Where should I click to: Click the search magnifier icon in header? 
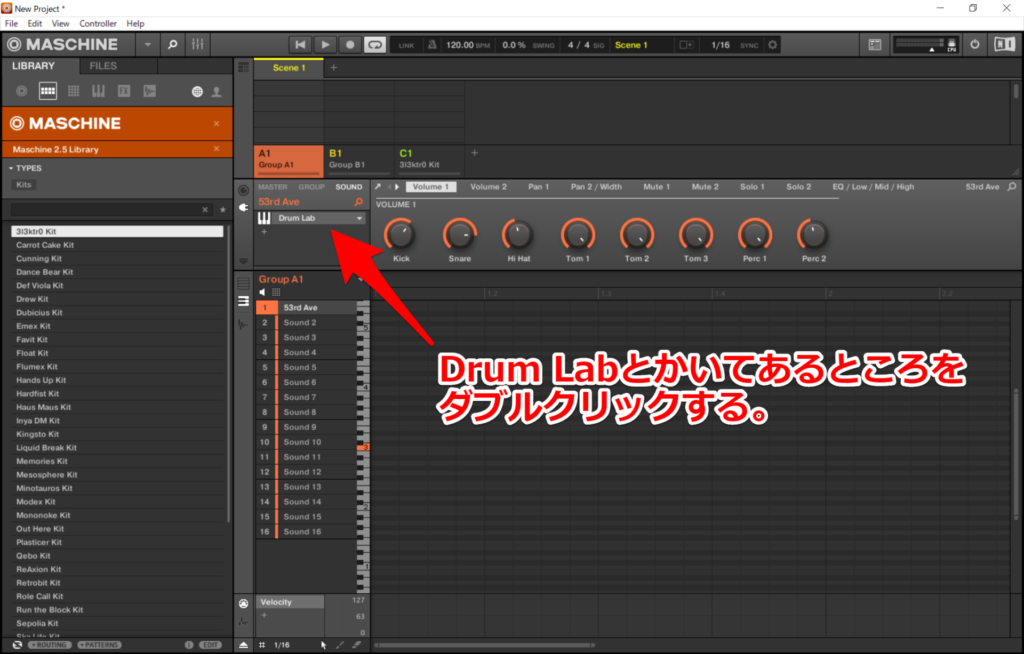(173, 44)
